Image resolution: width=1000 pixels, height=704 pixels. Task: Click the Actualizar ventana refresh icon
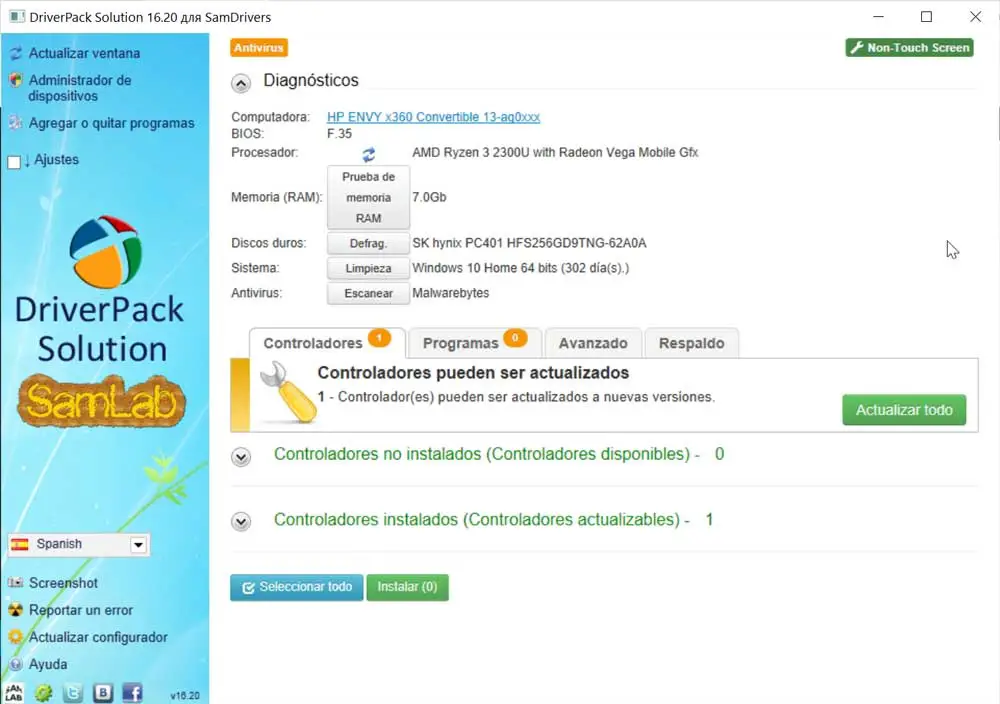(x=16, y=54)
